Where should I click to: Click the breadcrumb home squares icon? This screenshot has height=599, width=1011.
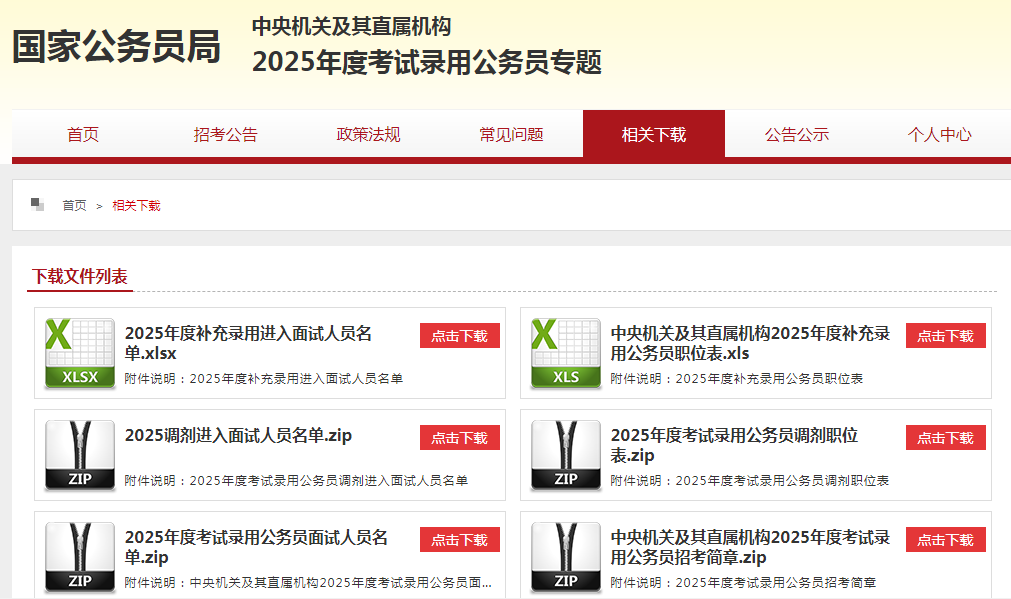tap(37, 205)
